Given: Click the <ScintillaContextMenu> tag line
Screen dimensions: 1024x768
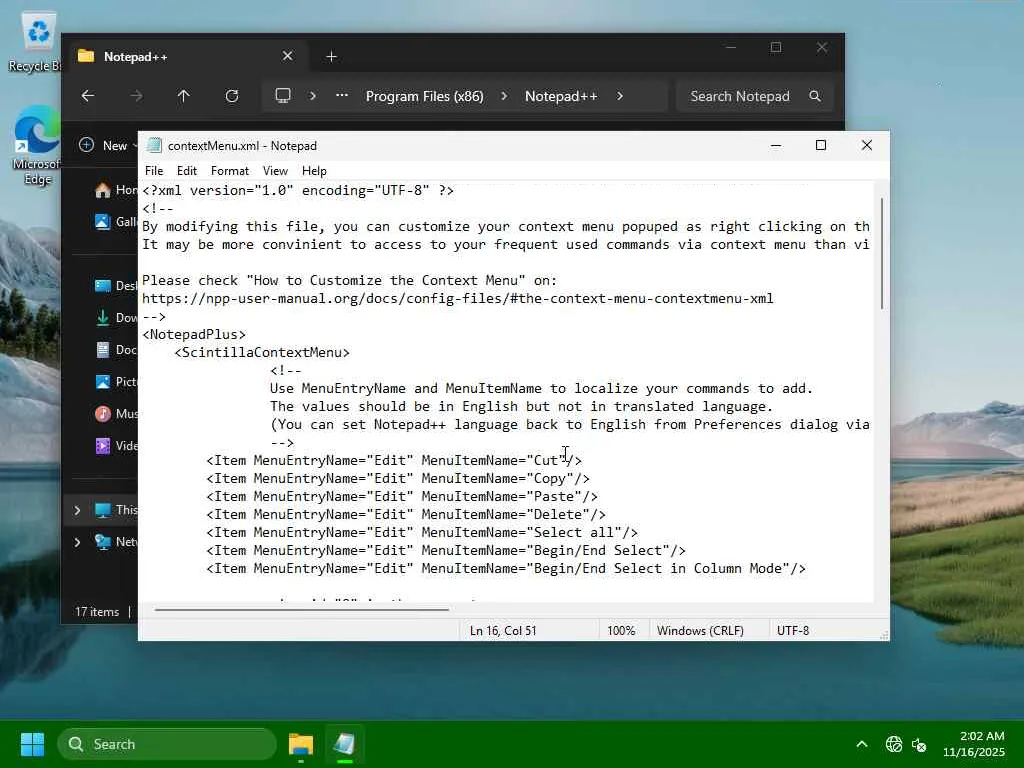Looking at the screenshot, I should point(262,353).
